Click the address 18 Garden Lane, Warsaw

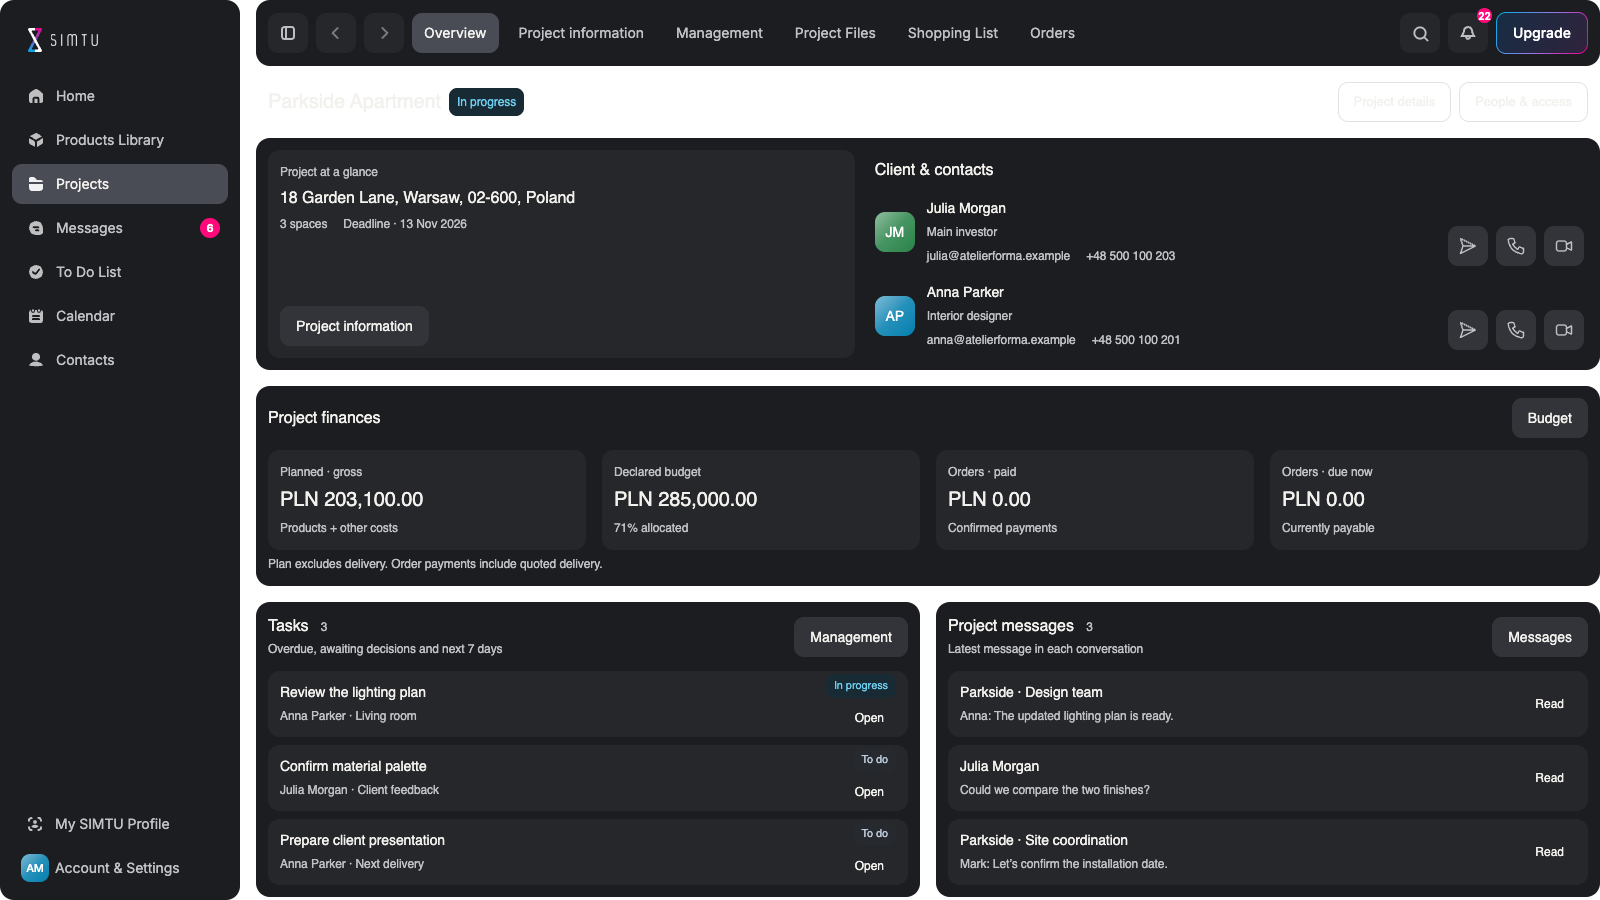point(427,198)
